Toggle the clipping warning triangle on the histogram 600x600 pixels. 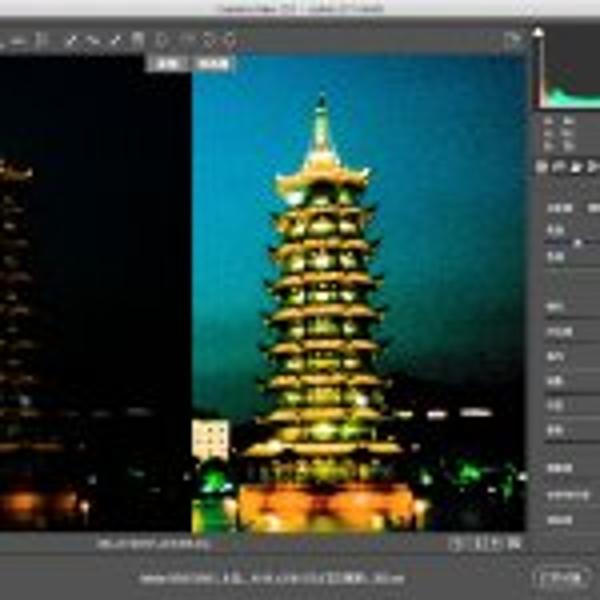[x=538, y=33]
